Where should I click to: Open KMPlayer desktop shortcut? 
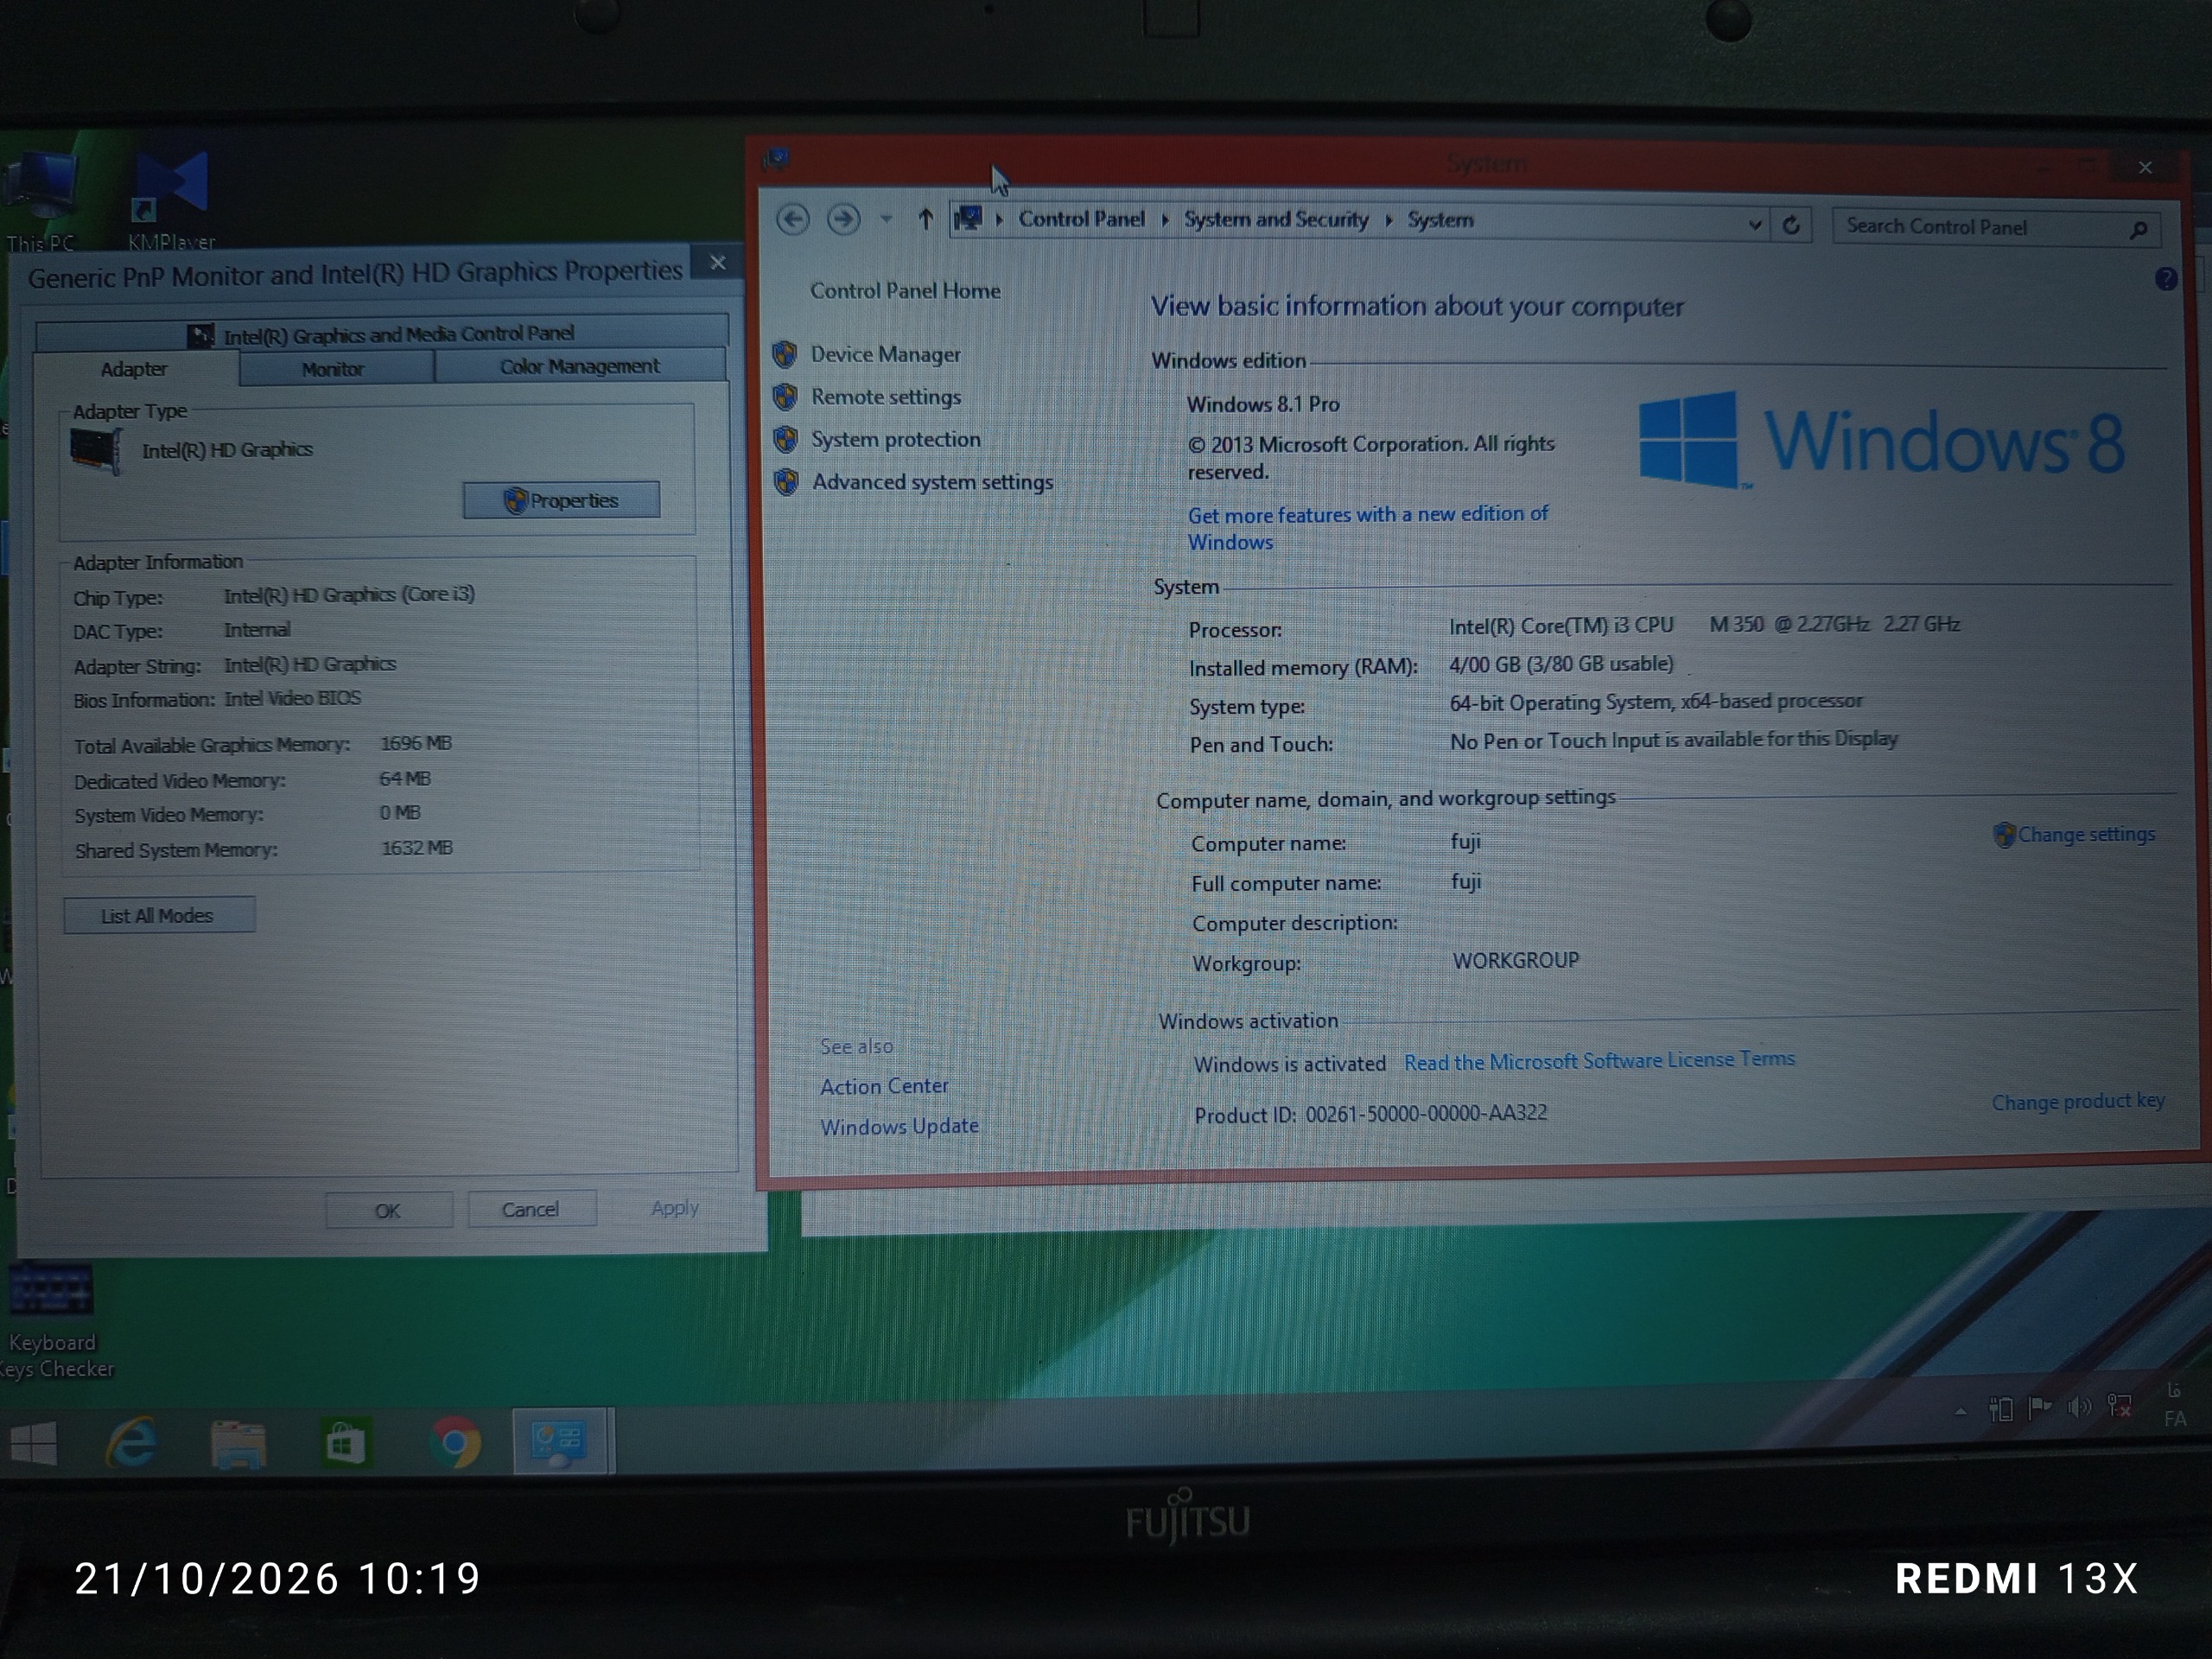tap(172, 200)
